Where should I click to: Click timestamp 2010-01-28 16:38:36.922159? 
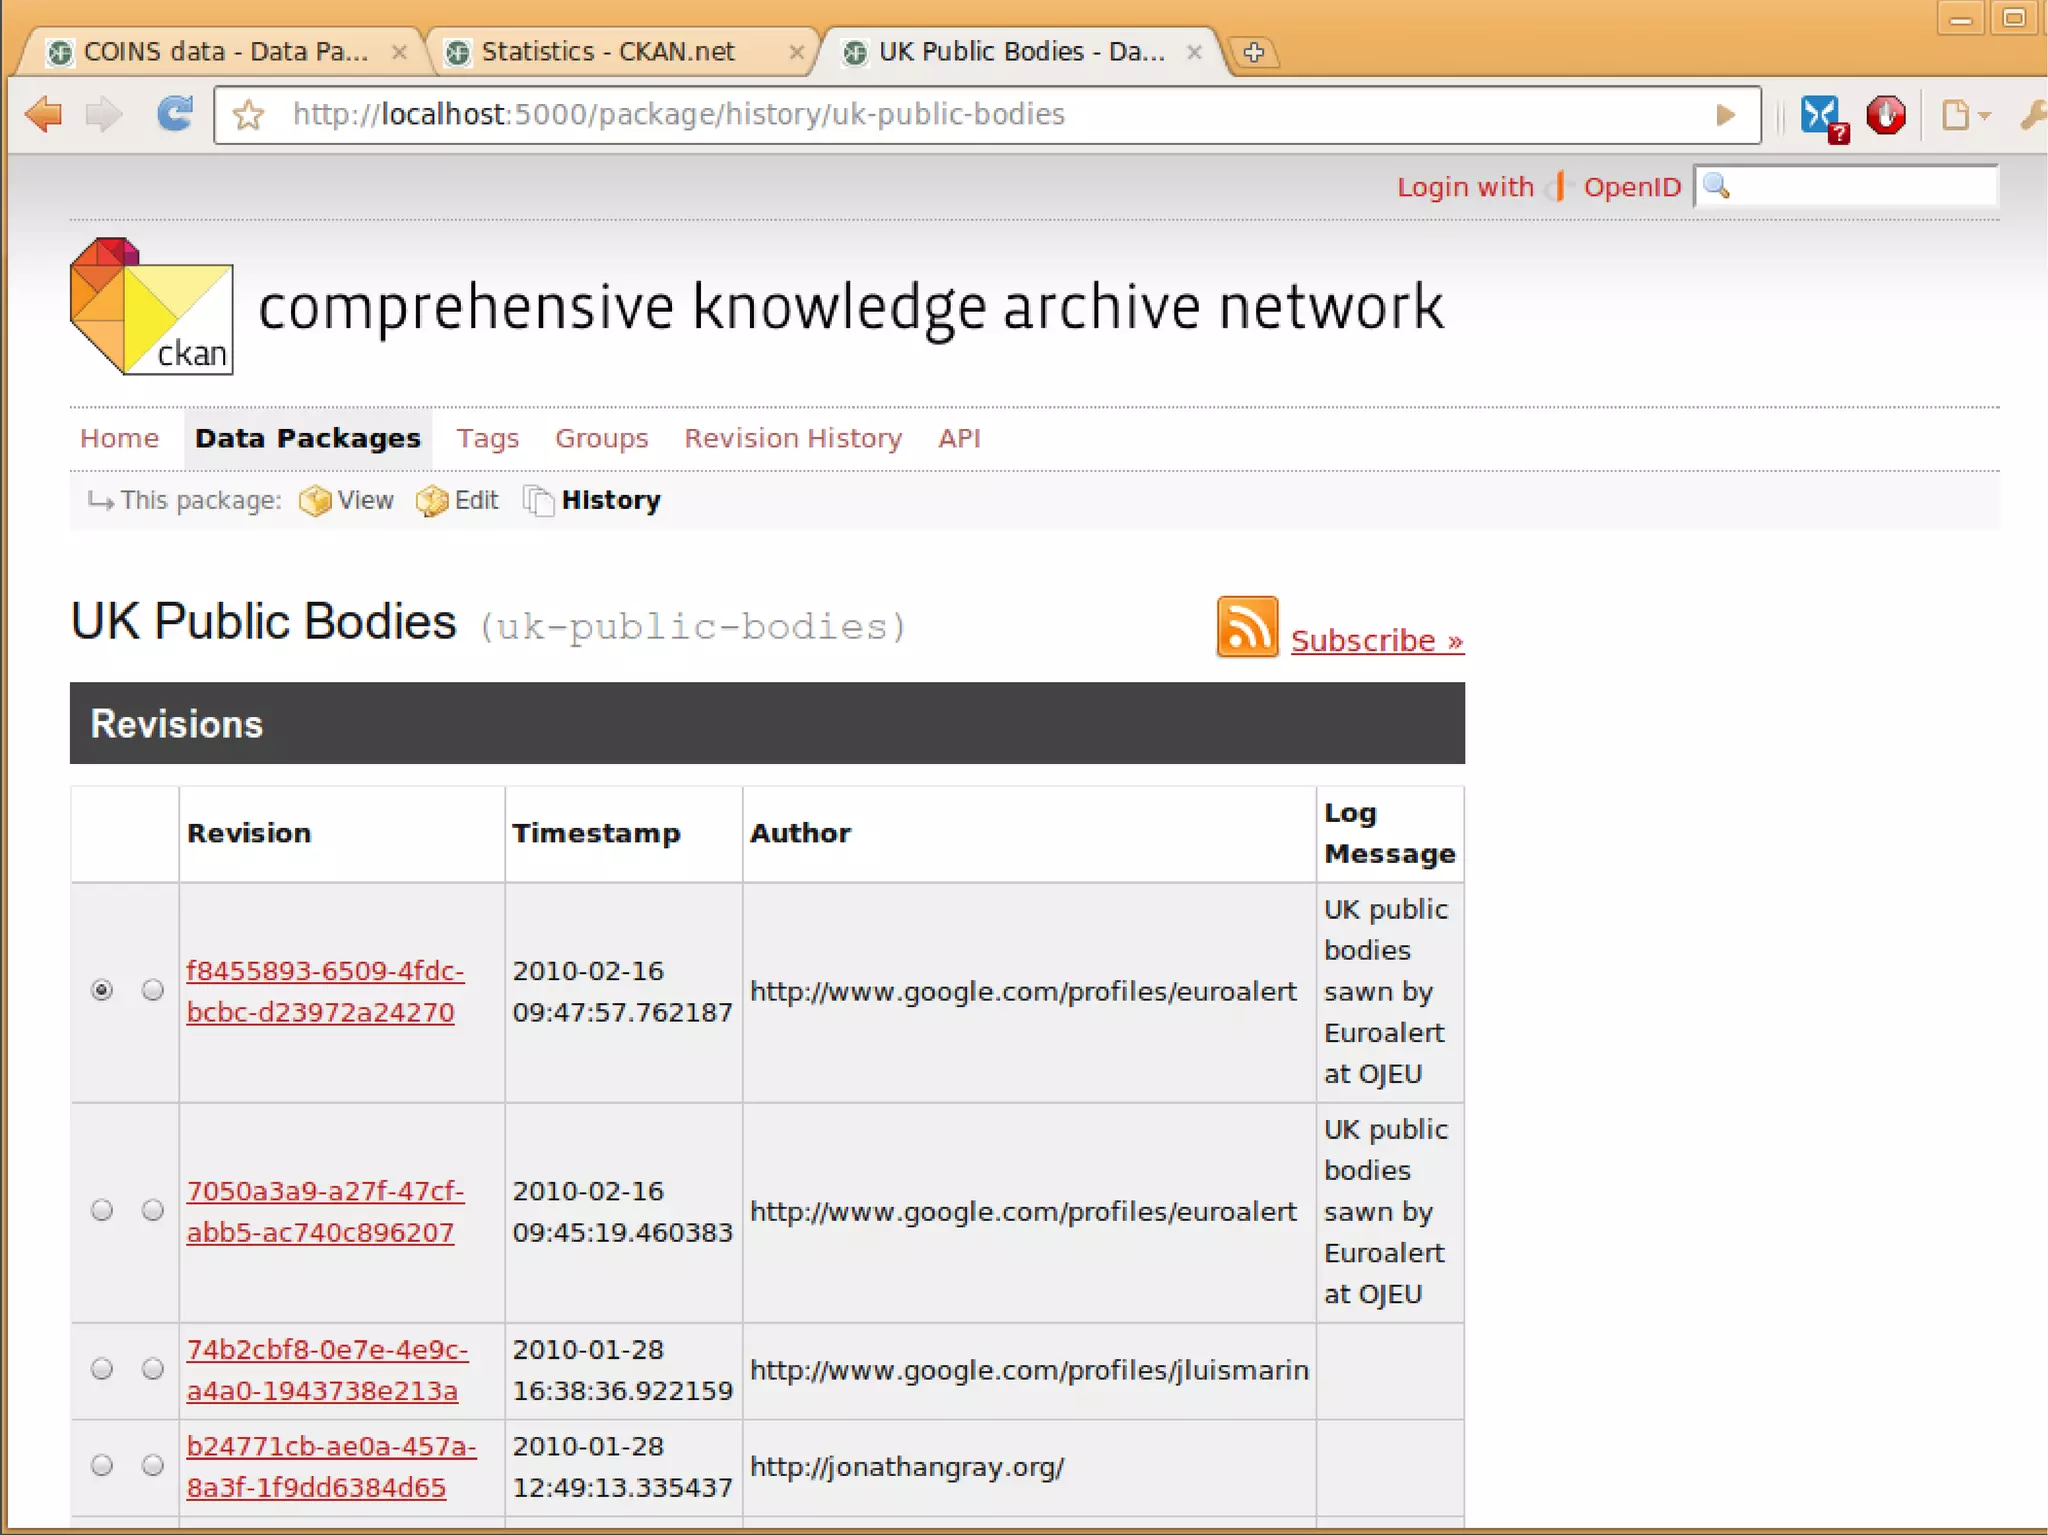(x=622, y=1370)
